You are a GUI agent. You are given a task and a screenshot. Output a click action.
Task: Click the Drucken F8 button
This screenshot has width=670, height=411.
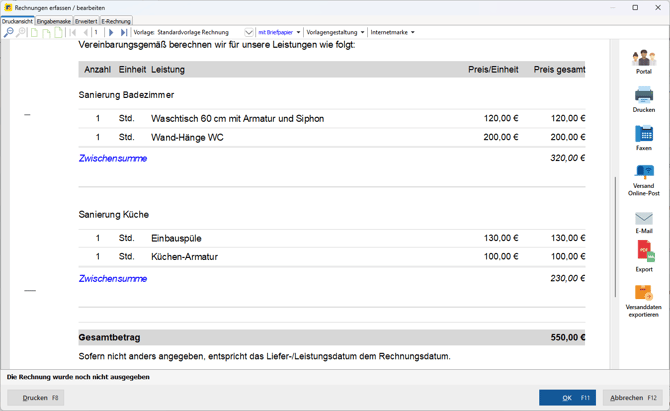36,398
